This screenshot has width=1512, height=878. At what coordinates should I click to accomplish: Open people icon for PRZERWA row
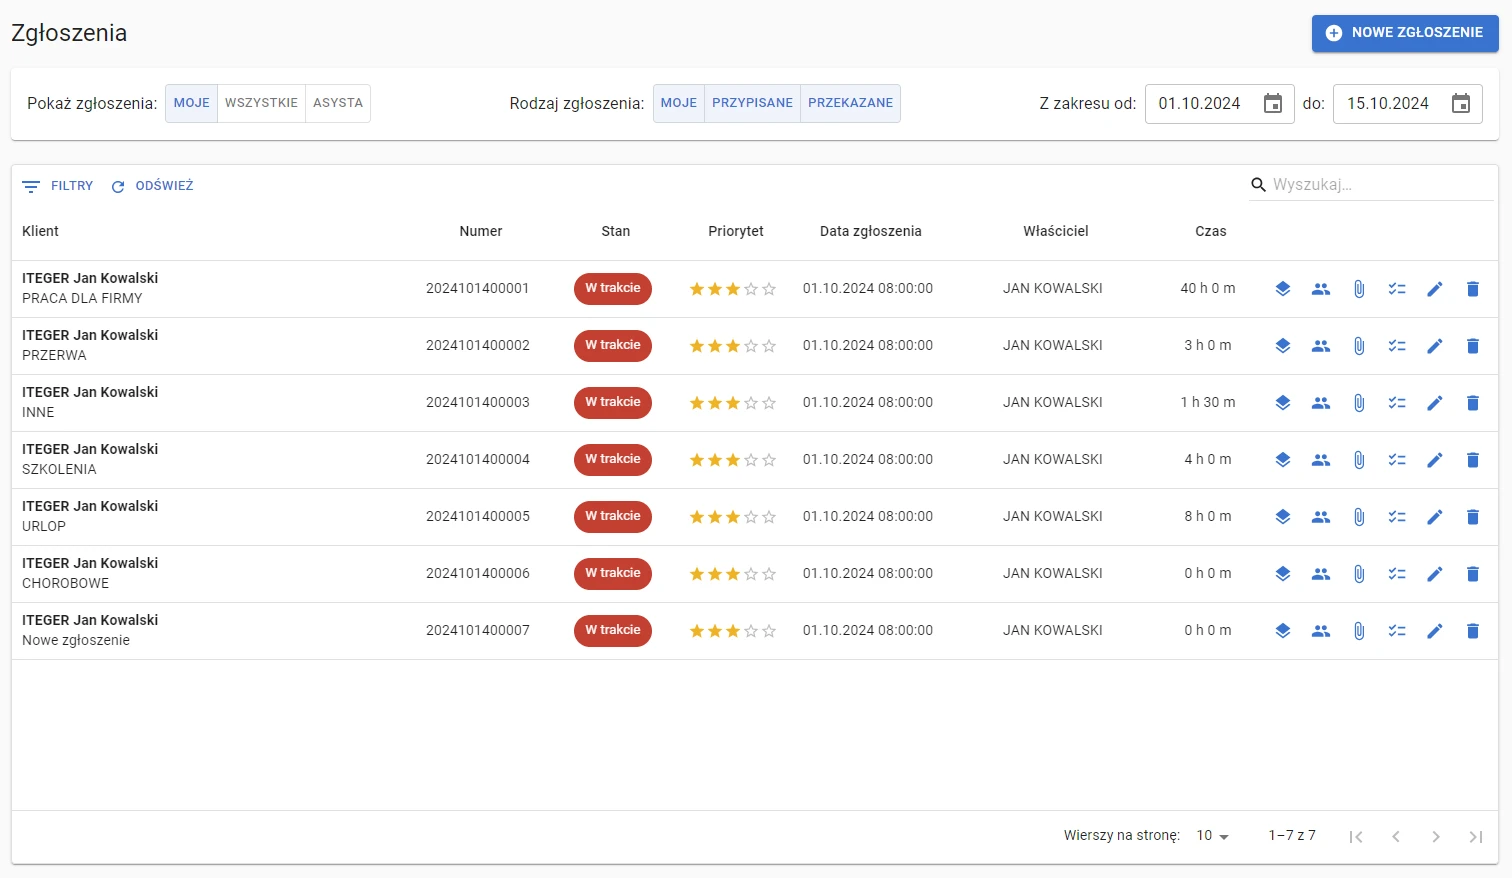tap(1321, 346)
